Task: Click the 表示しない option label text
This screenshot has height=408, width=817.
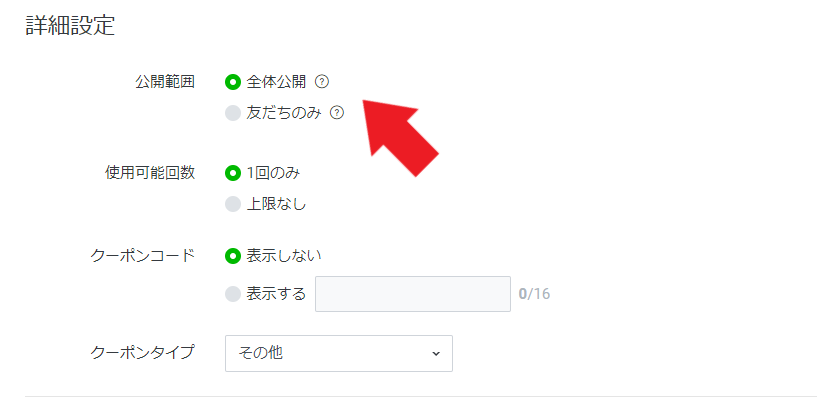Action: [284, 256]
